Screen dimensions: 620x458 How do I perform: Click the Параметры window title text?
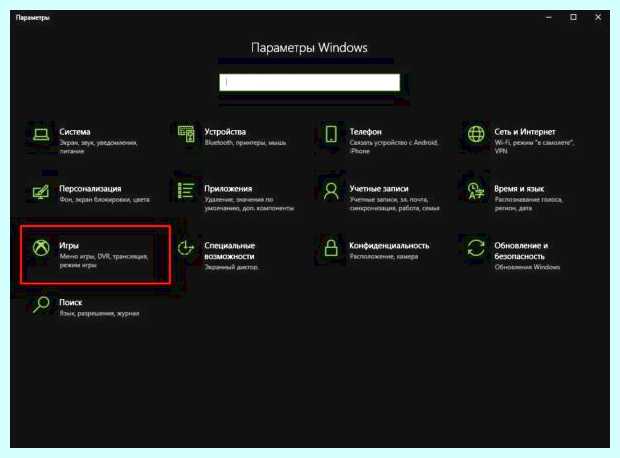click(x=32, y=17)
